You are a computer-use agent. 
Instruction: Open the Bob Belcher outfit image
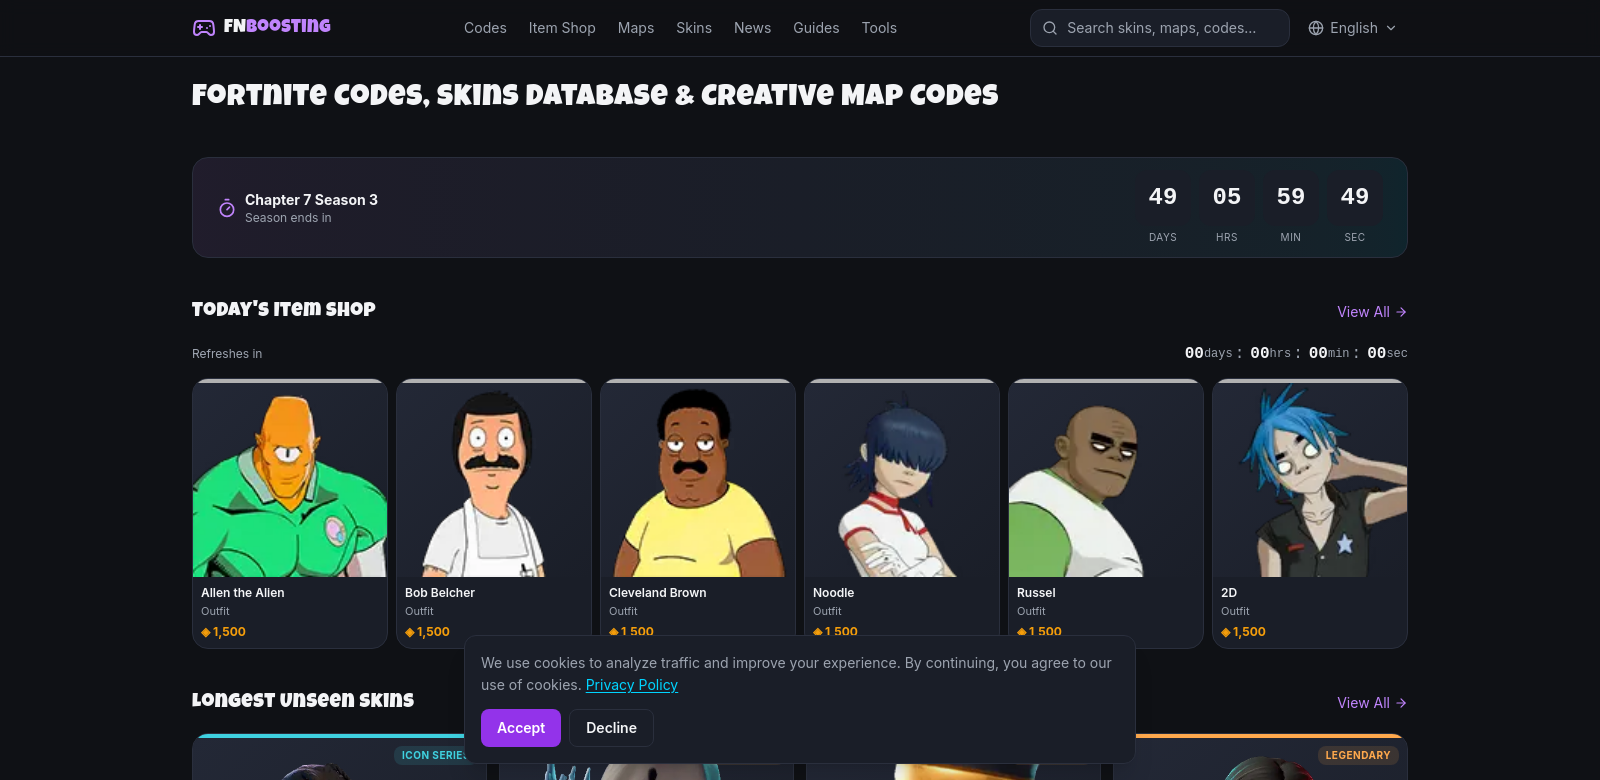pos(494,479)
